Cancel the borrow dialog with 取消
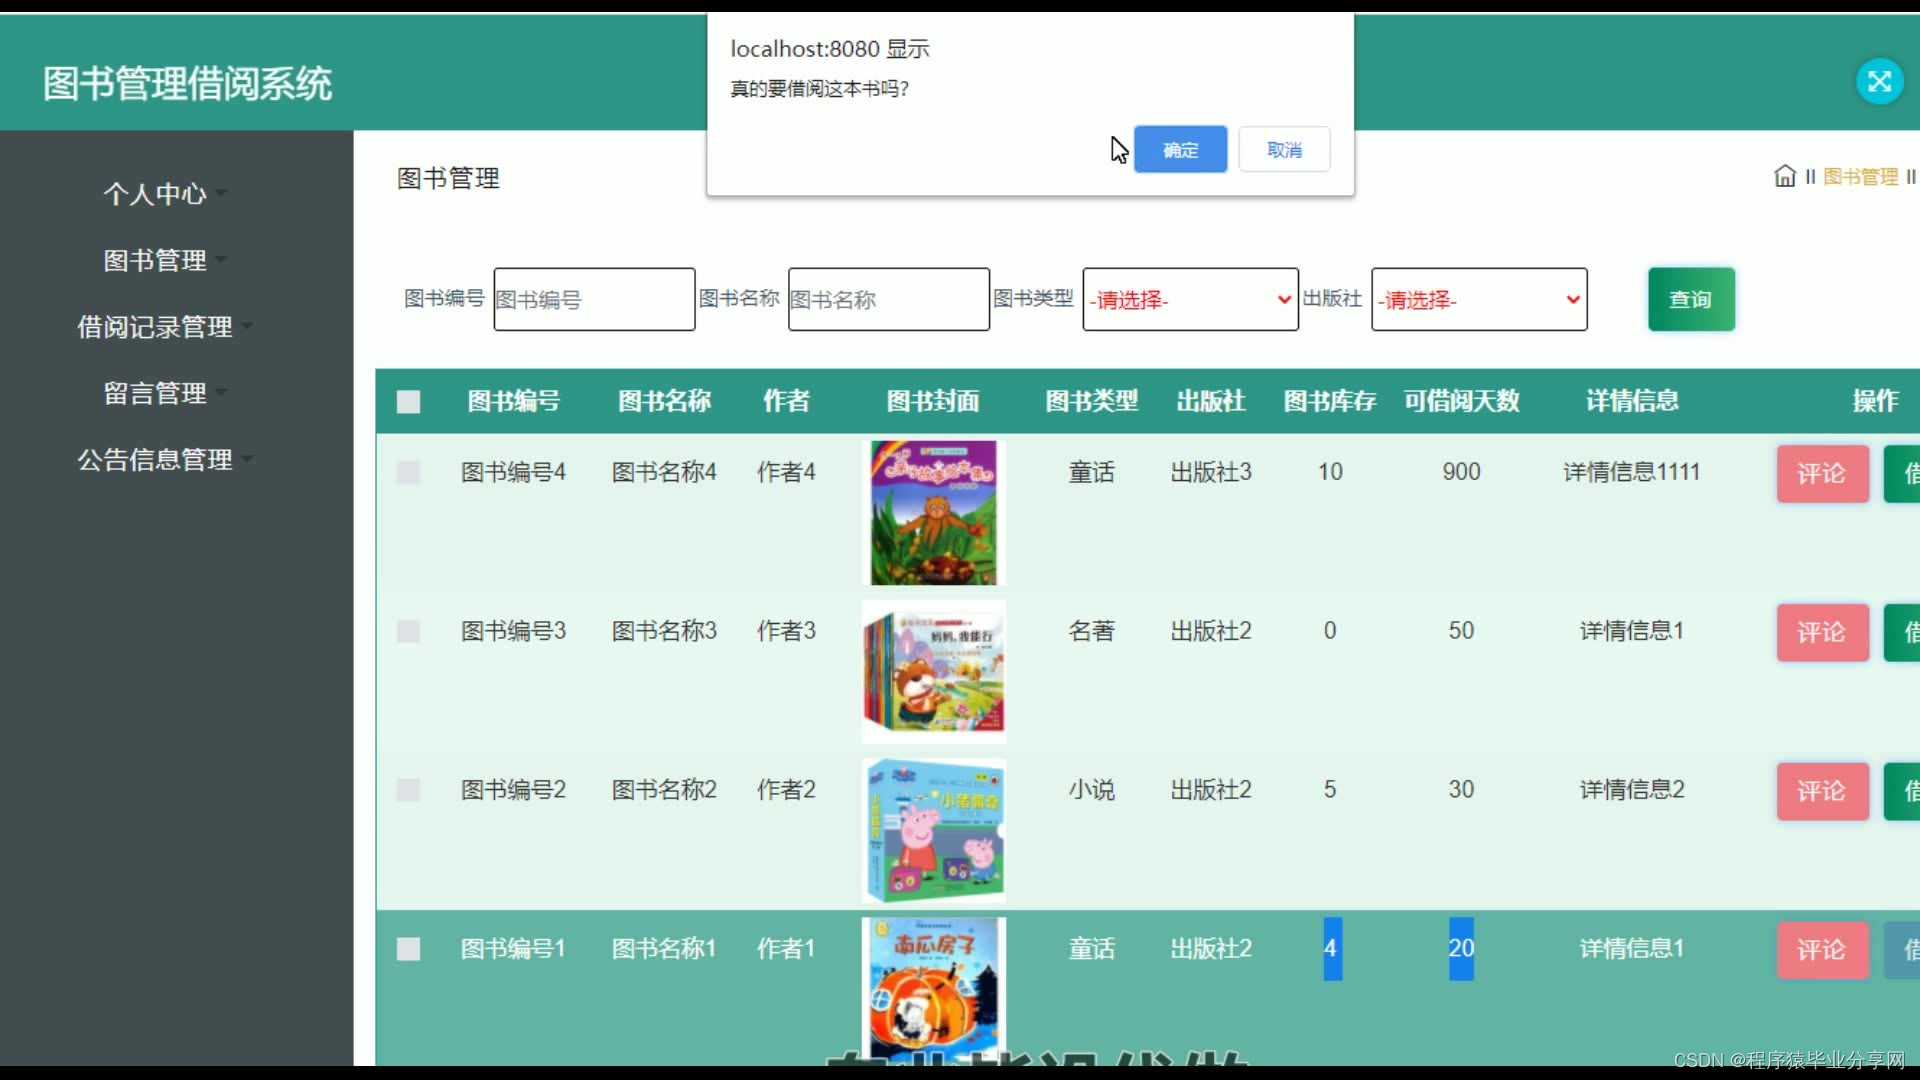The image size is (1920, 1080). pos(1284,150)
